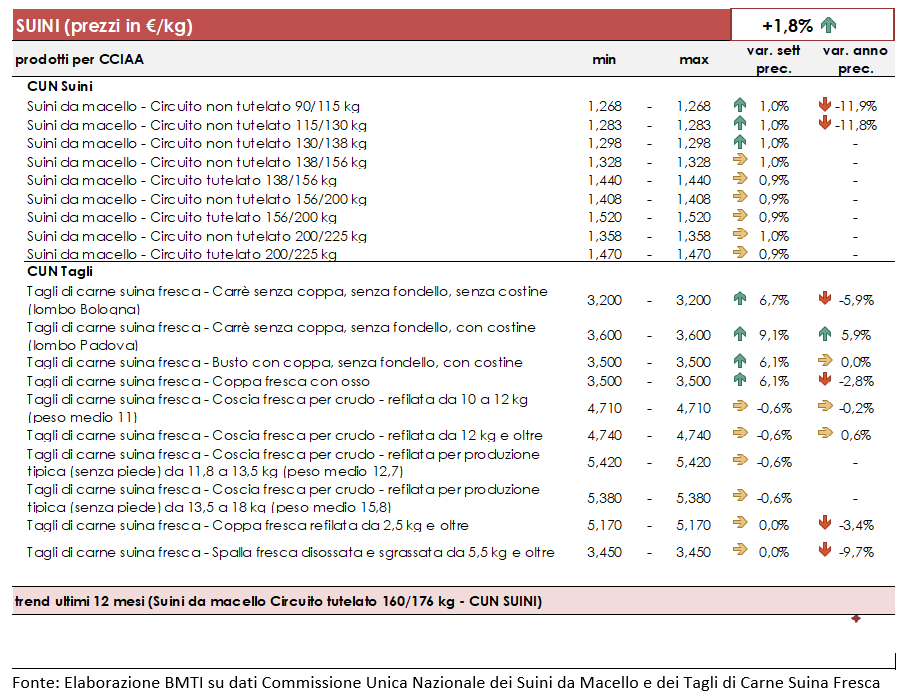904x696 pixels.
Task: Click row label 'Circuito tutelato 156/200 kg'
Action: [182, 217]
